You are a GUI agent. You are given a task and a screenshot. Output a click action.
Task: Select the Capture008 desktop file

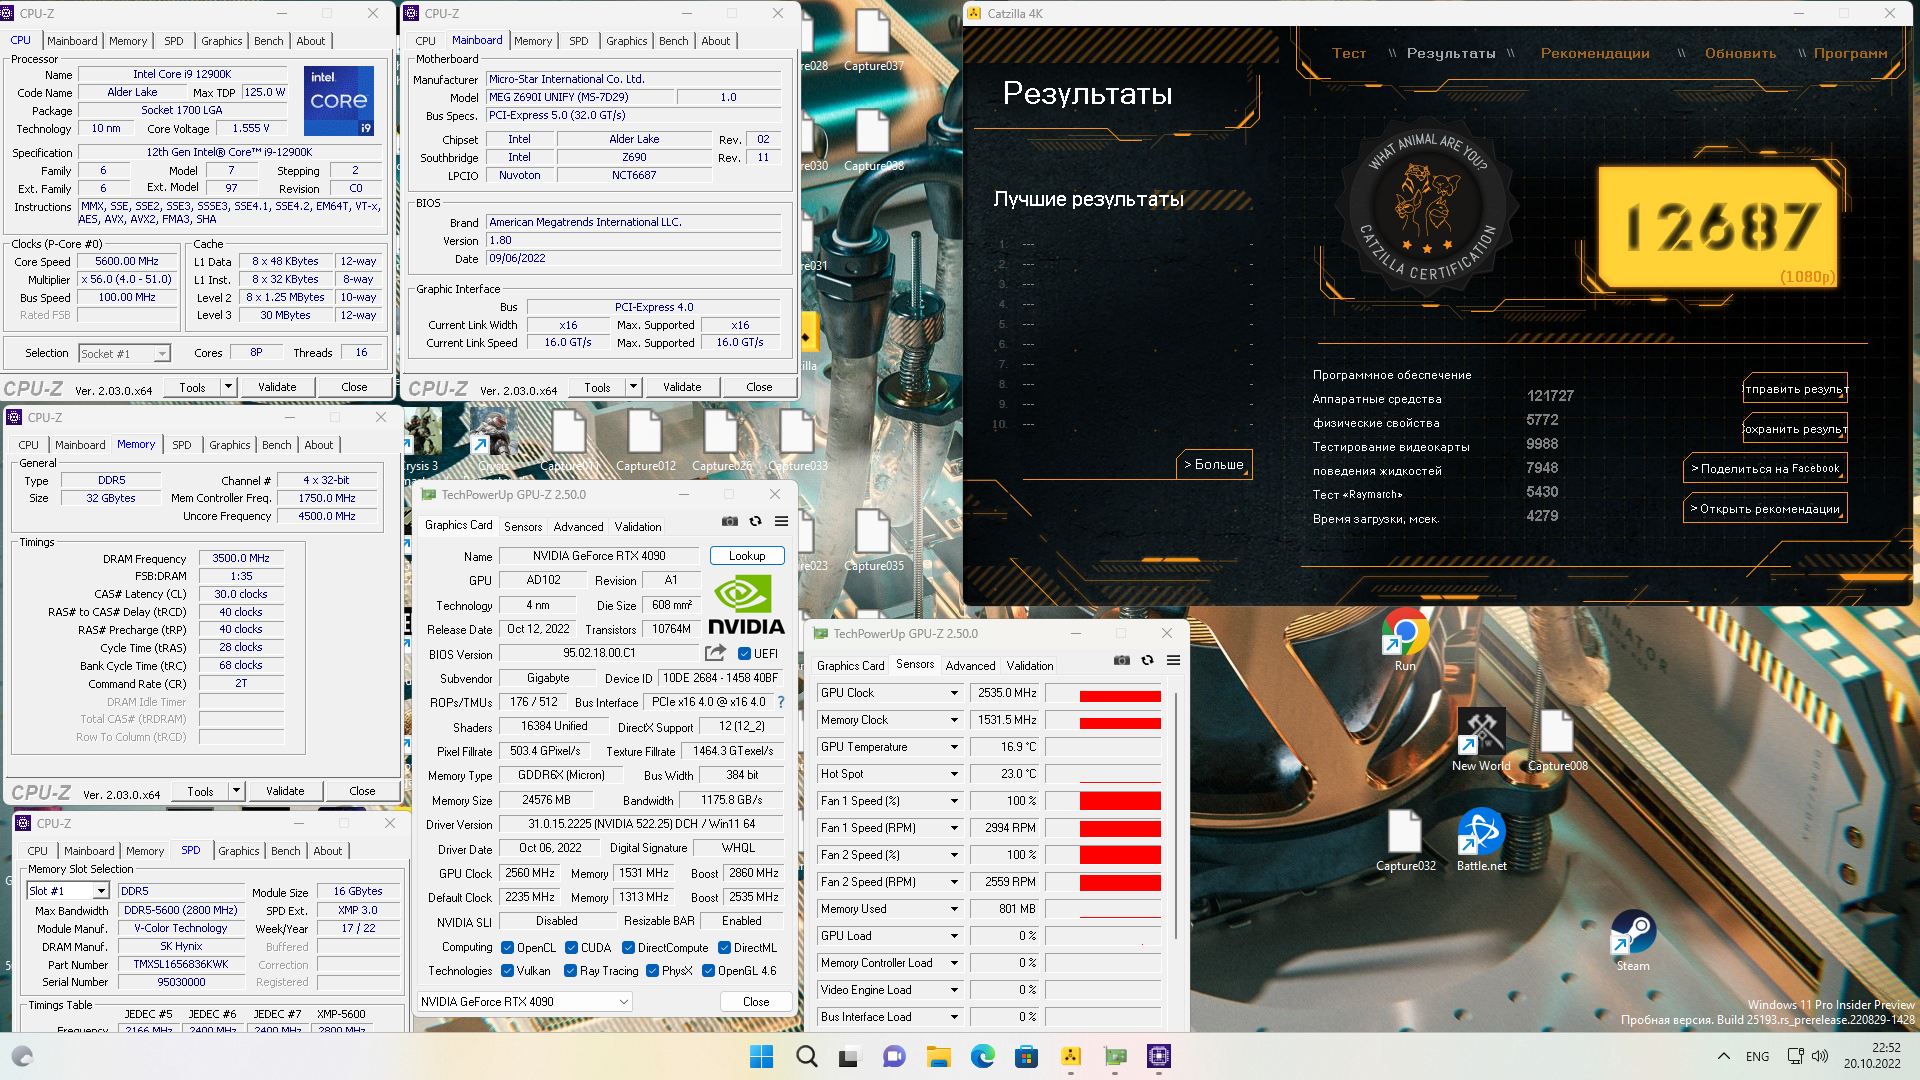click(1557, 740)
